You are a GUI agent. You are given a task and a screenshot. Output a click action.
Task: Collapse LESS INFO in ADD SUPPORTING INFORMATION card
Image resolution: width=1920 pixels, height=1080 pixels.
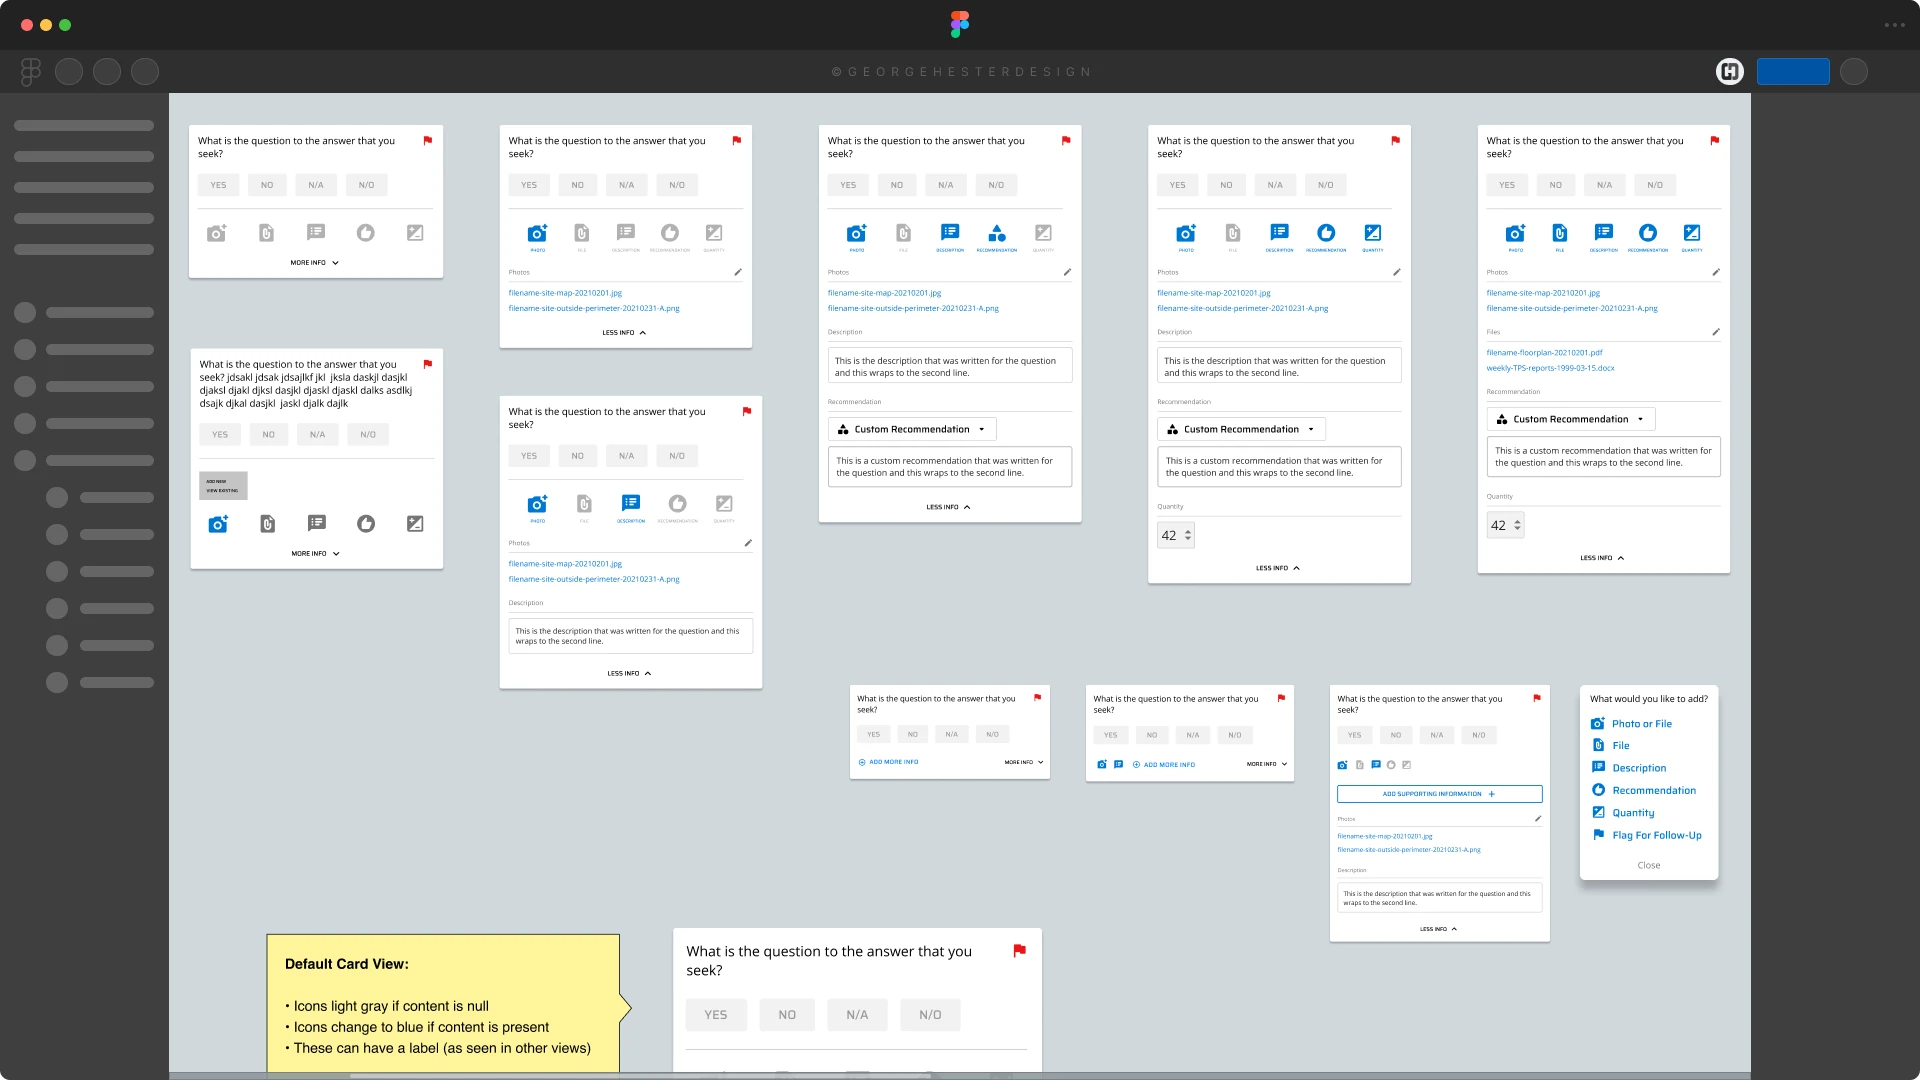pyautogui.click(x=1439, y=929)
